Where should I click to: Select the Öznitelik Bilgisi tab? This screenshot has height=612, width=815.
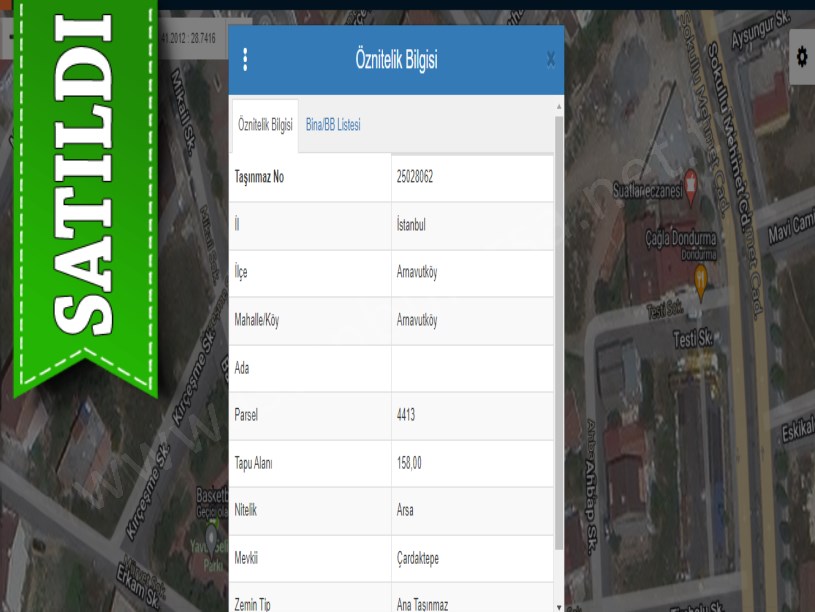coord(265,125)
